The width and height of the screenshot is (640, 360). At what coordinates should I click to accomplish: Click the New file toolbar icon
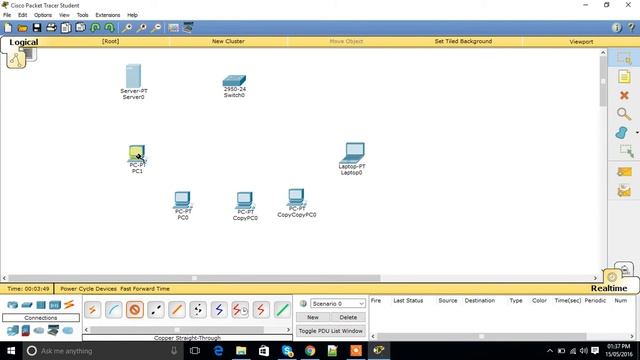coord(8,28)
